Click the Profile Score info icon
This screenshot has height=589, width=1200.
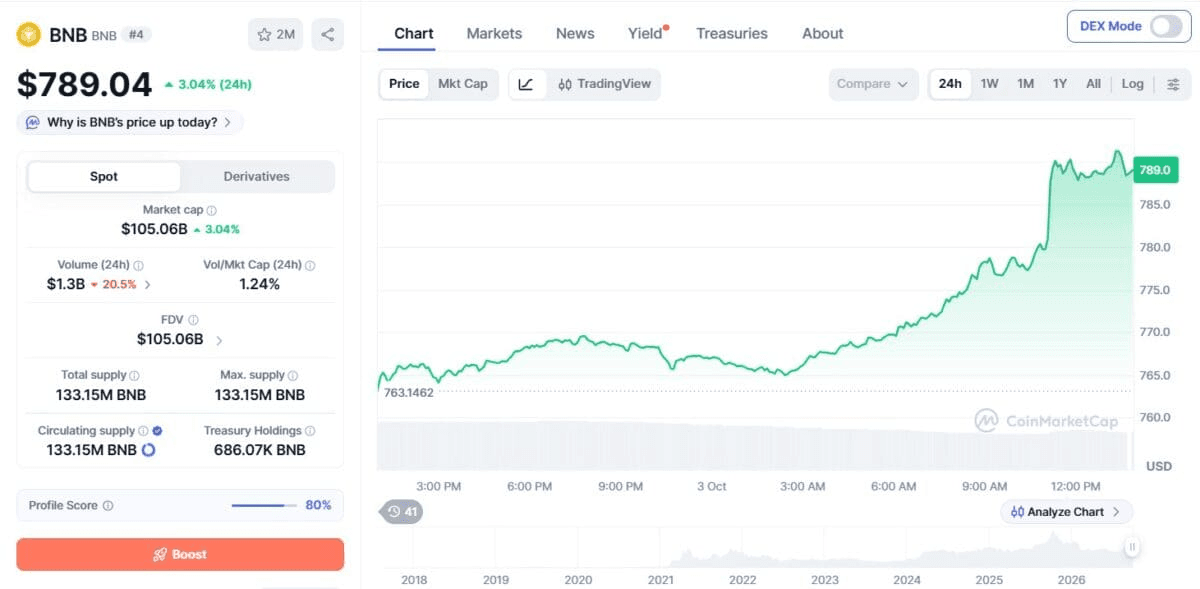pyautogui.click(x=108, y=505)
